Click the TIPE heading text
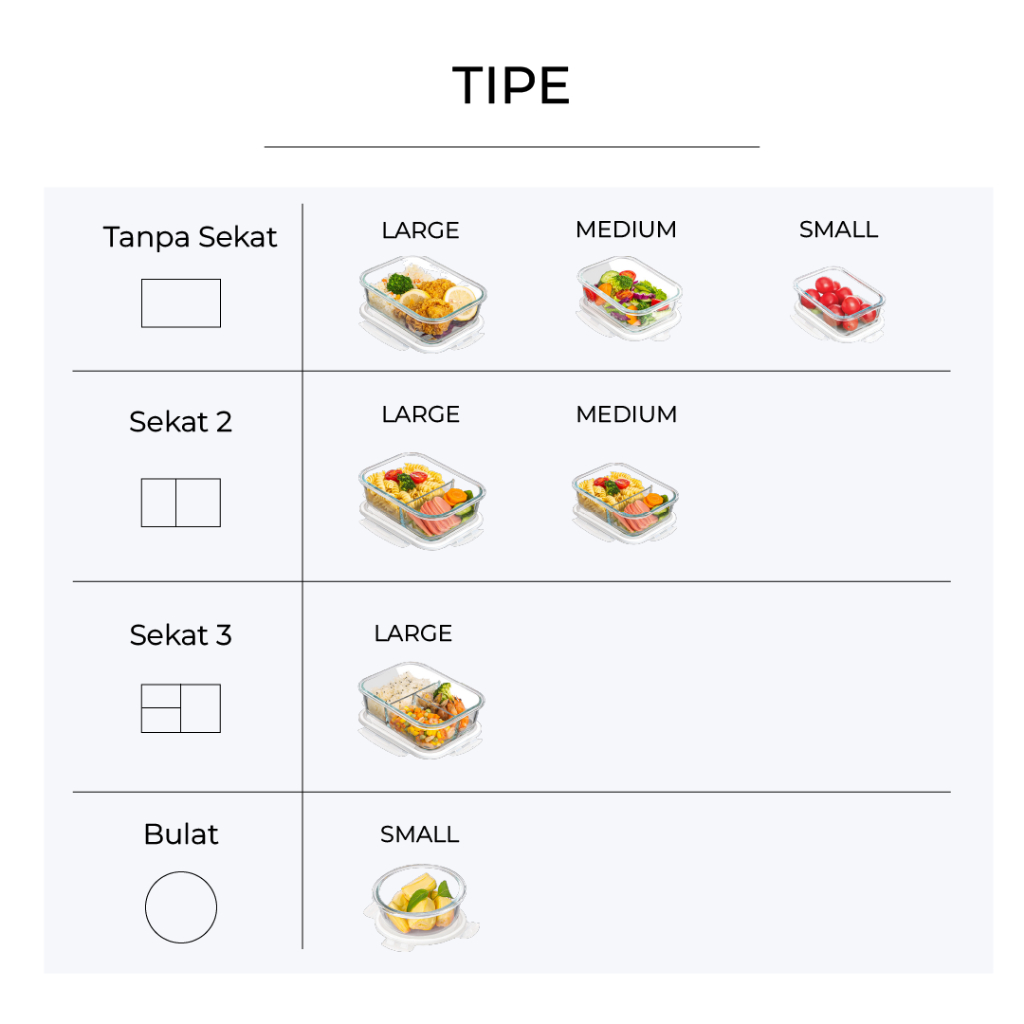 511,86
